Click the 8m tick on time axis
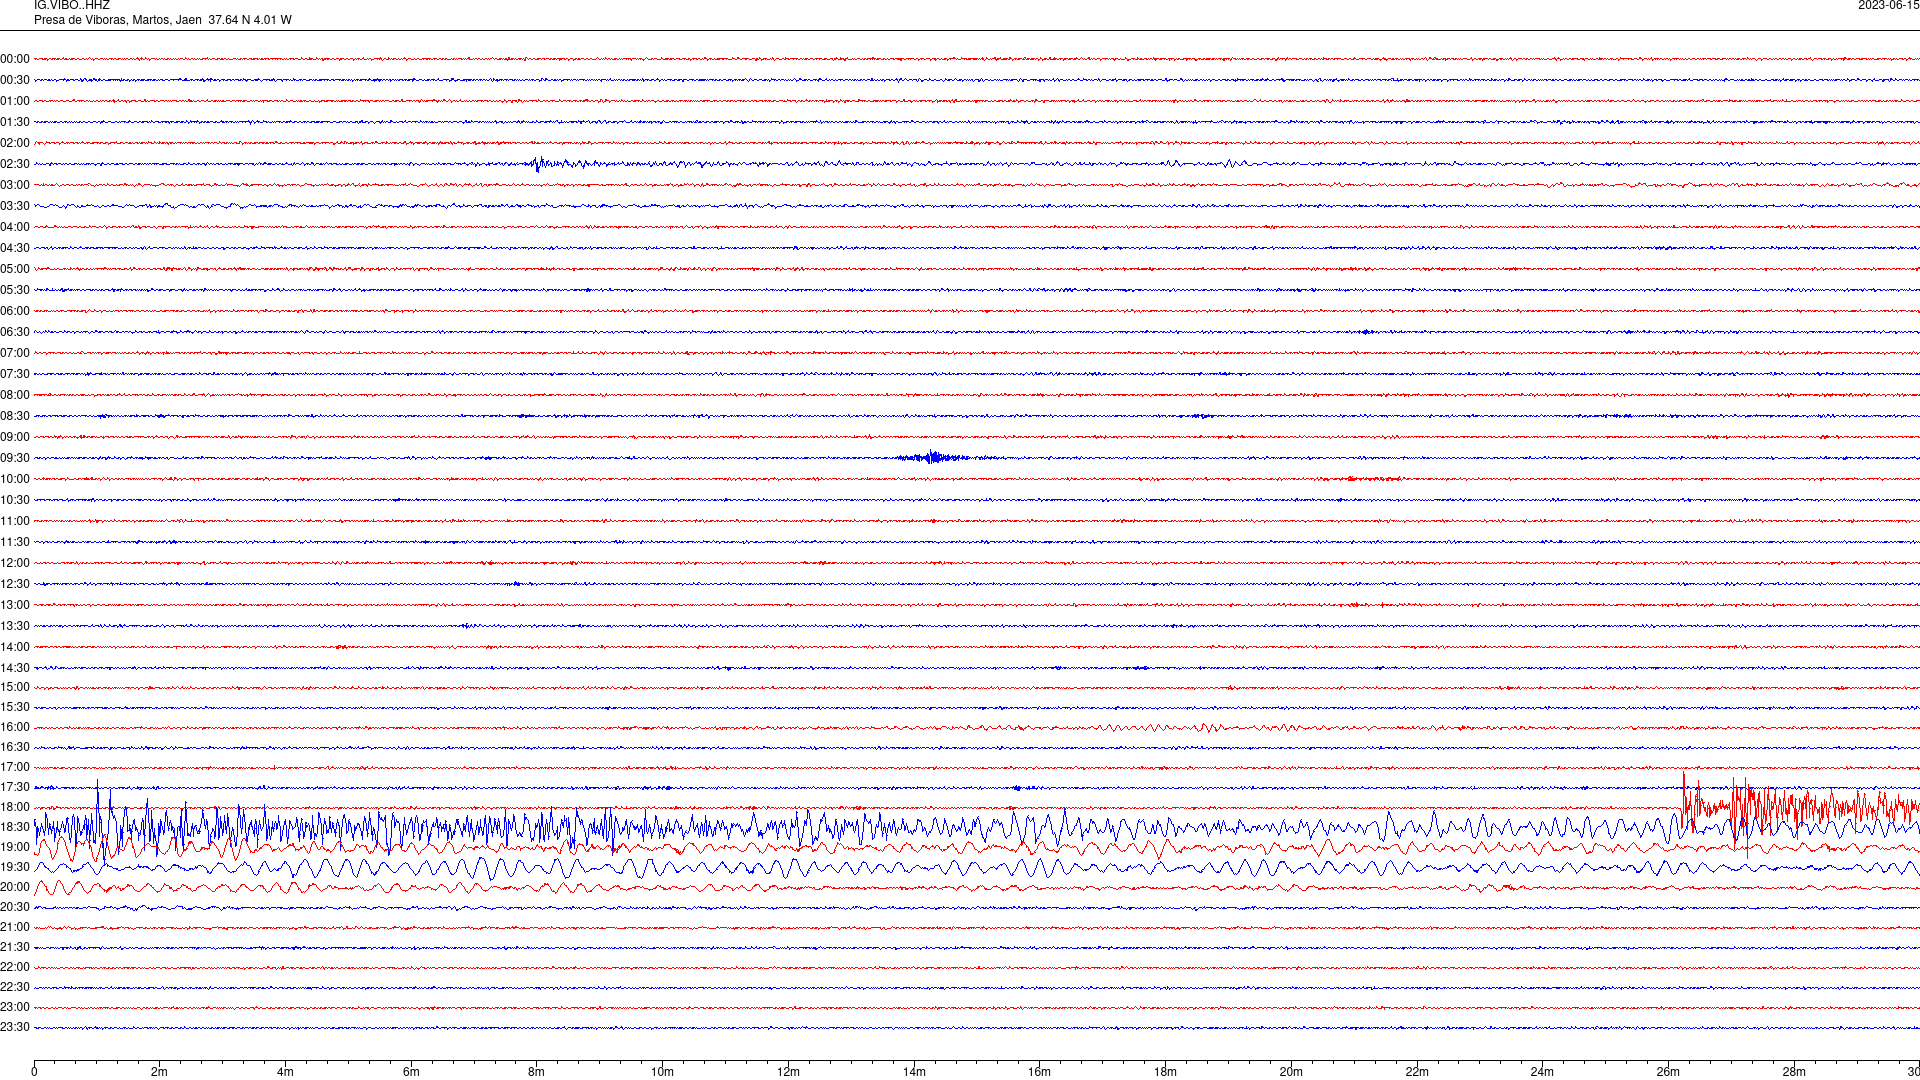Image resolution: width=1920 pixels, height=1080 pixels. (537, 1072)
